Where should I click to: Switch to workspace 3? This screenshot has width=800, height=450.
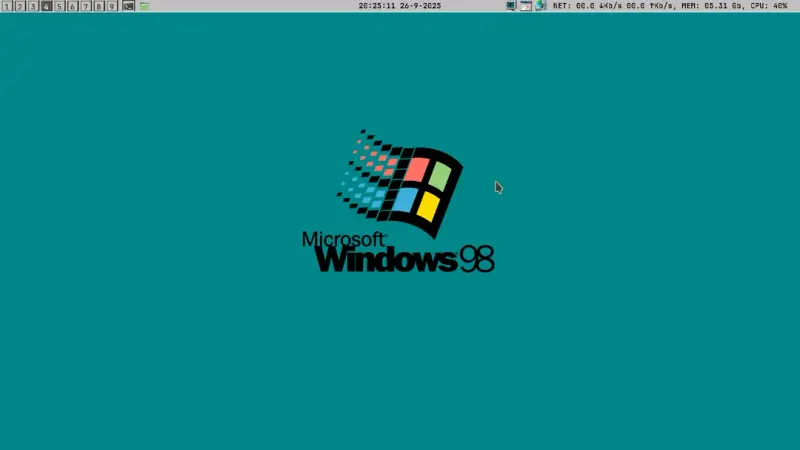(x=33, y=6)
